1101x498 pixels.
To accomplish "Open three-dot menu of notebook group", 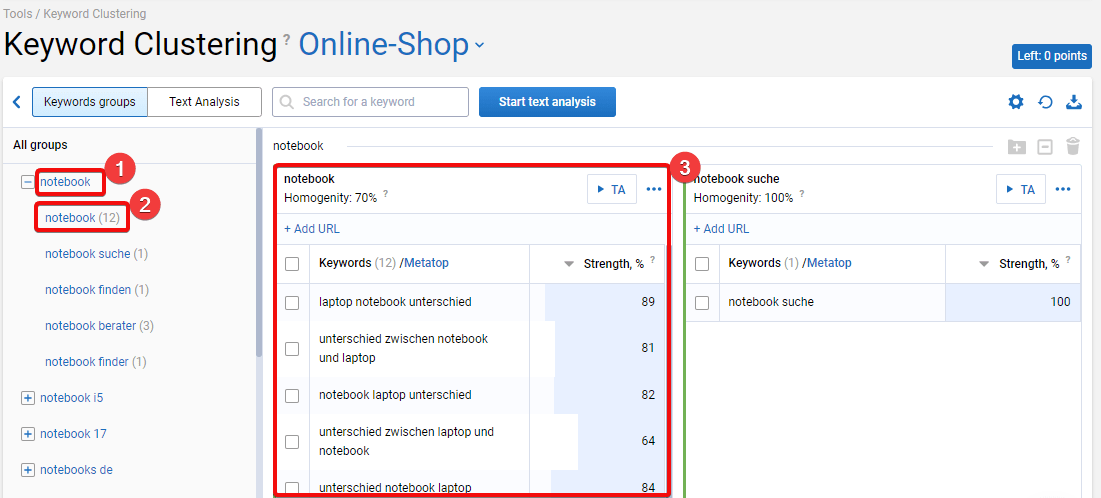I will coord(654,189).
